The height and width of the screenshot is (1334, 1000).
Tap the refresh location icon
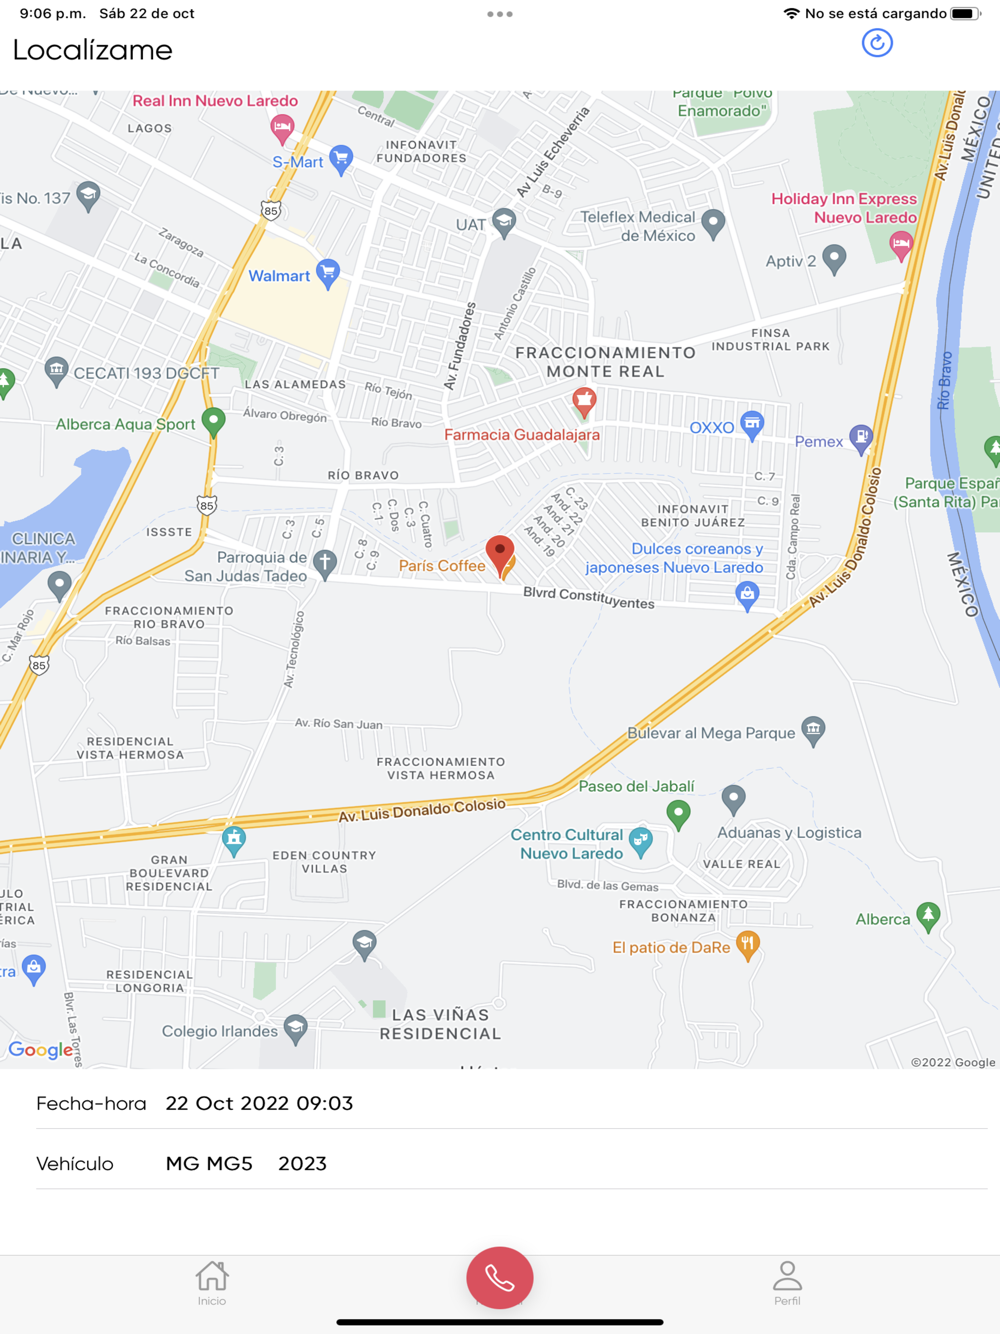tap(877, 43)
